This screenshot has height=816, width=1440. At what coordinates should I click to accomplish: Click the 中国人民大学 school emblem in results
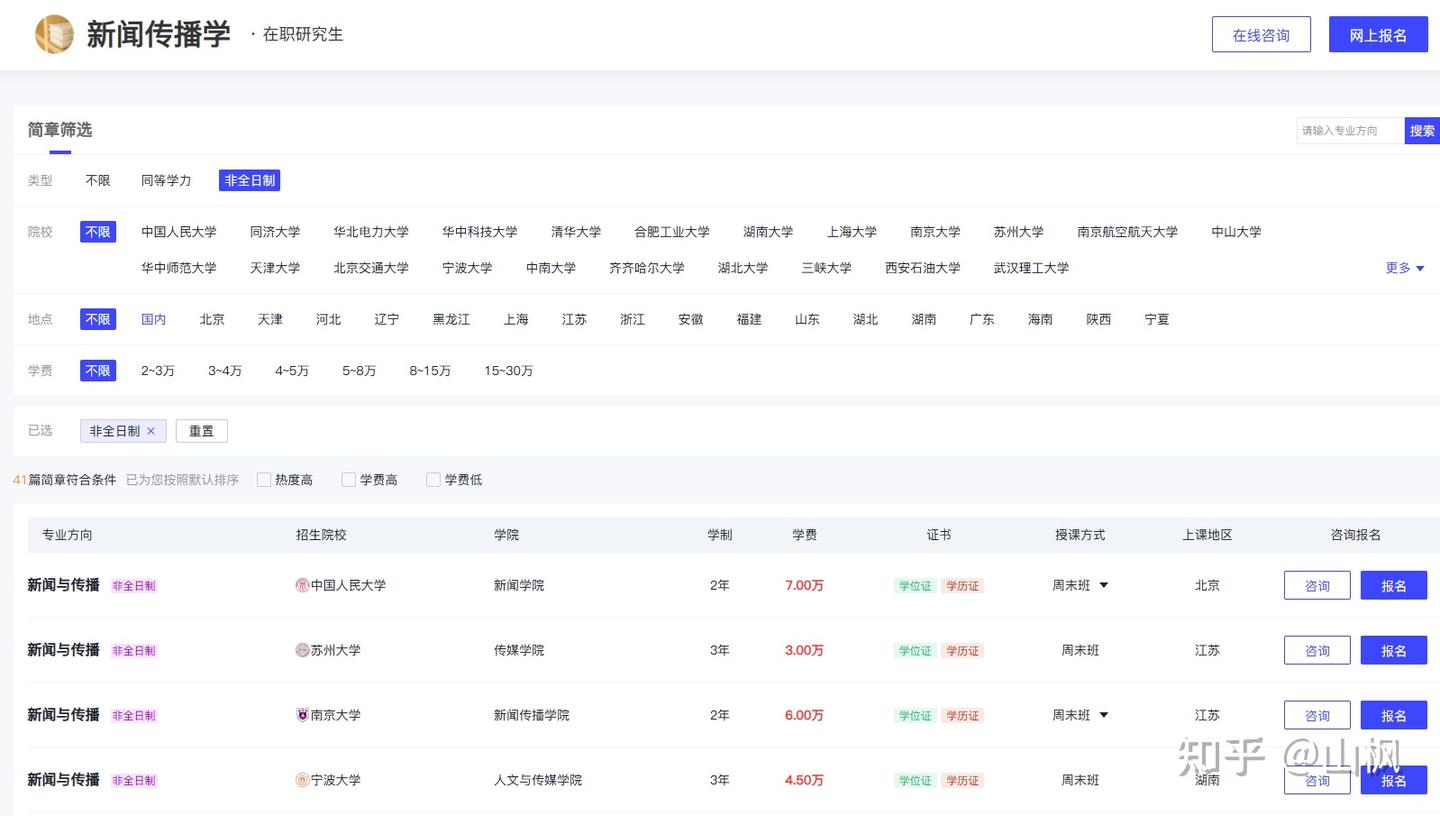302,585
